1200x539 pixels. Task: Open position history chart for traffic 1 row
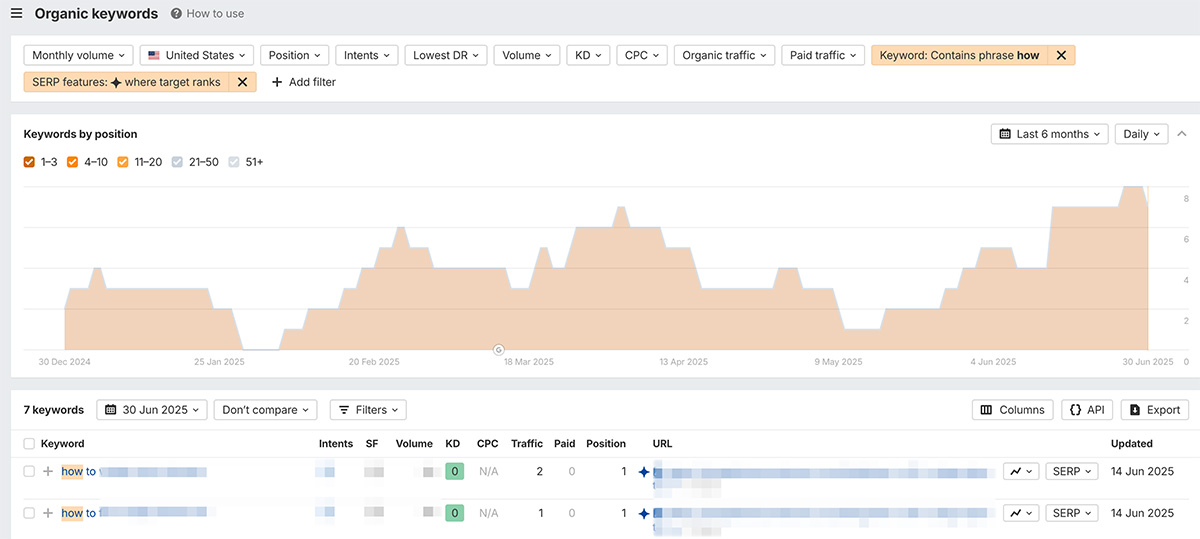(1022, 513)
